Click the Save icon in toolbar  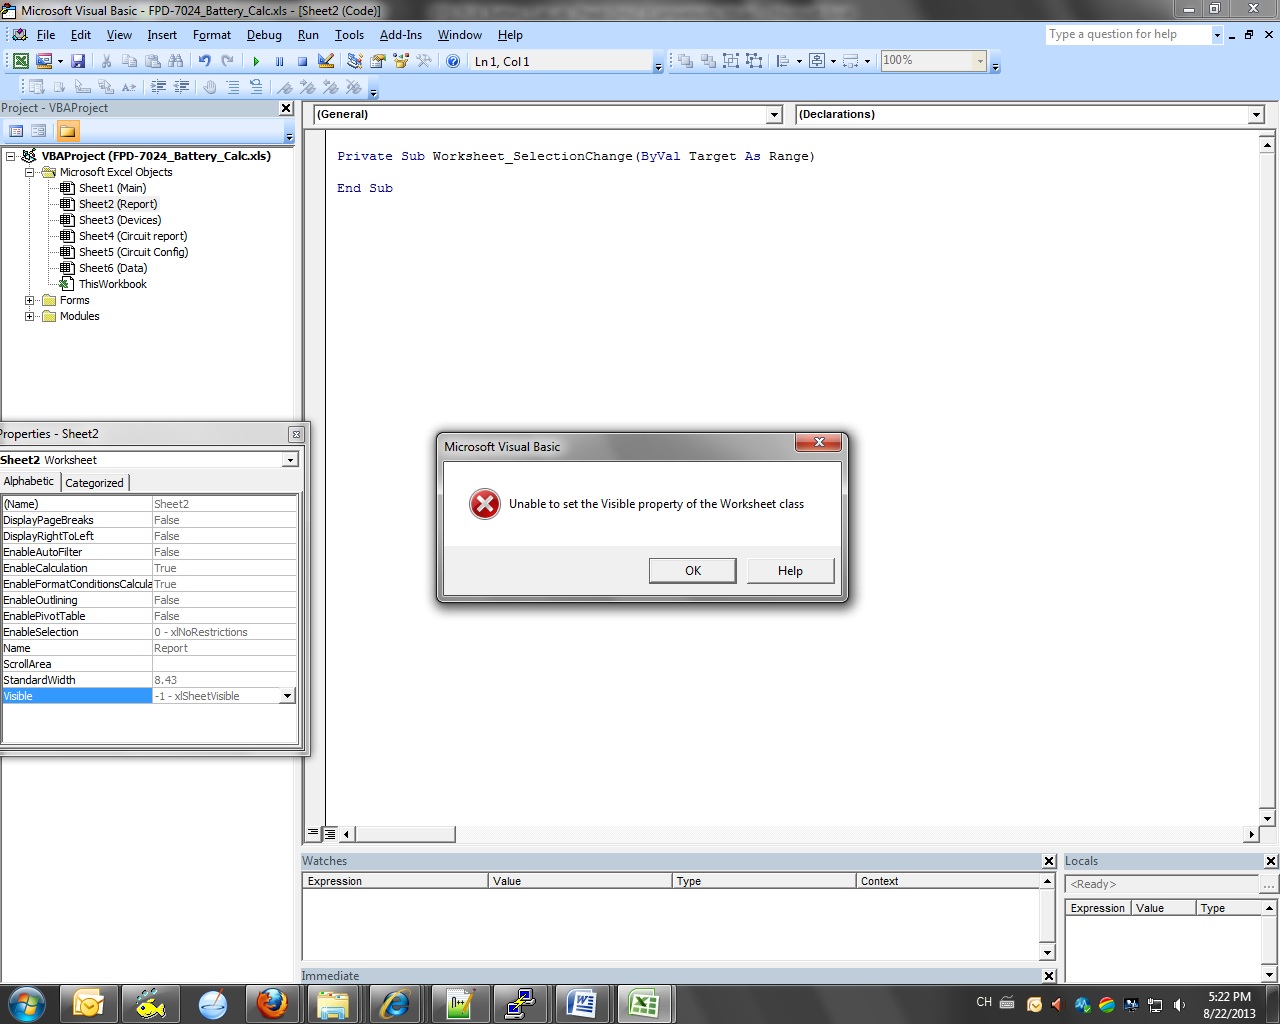[78, 61]
